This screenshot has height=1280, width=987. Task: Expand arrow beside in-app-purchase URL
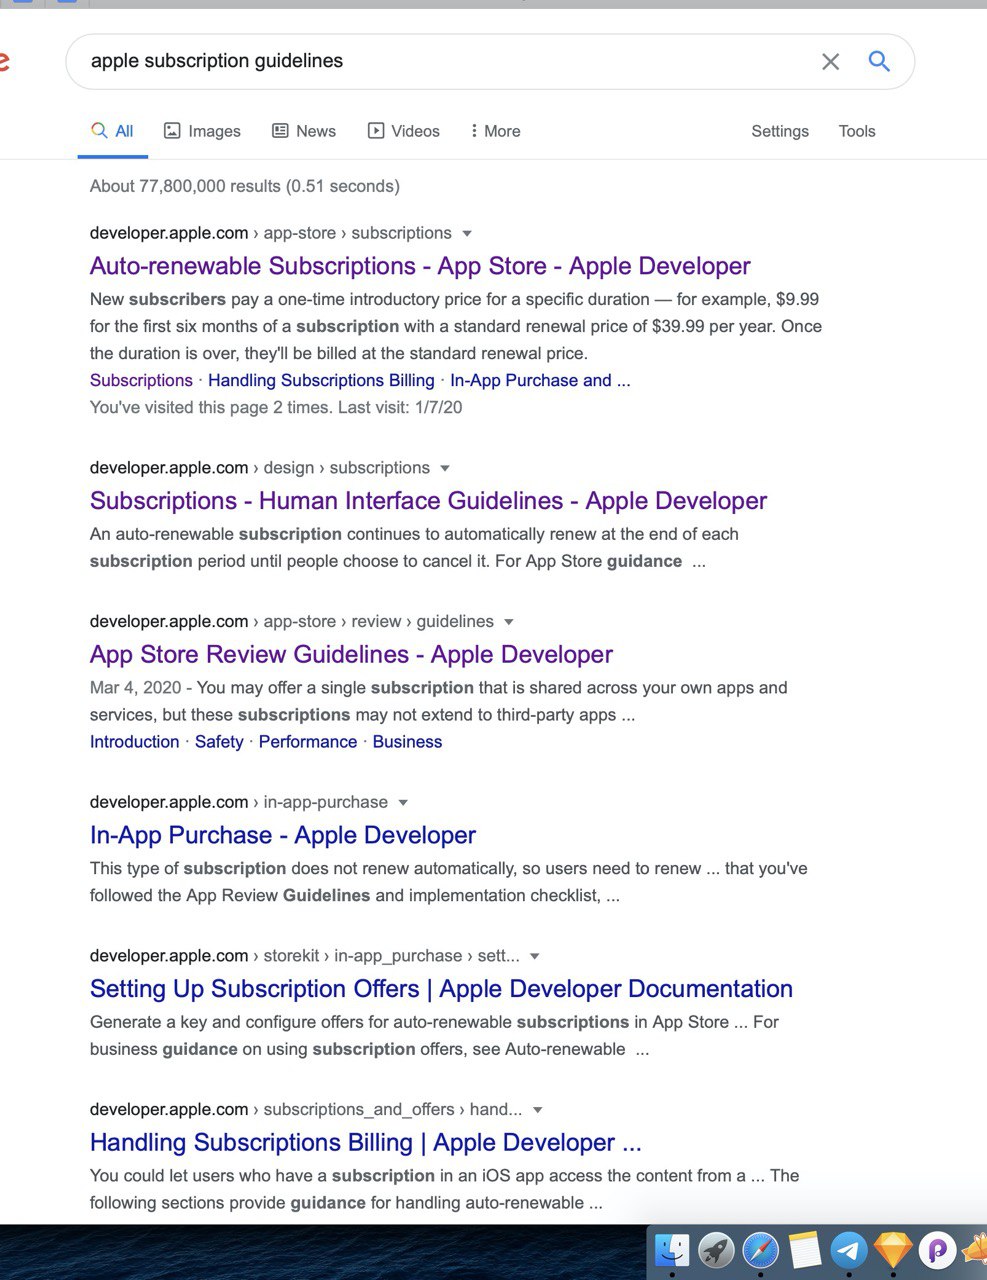tap(403, 803)
